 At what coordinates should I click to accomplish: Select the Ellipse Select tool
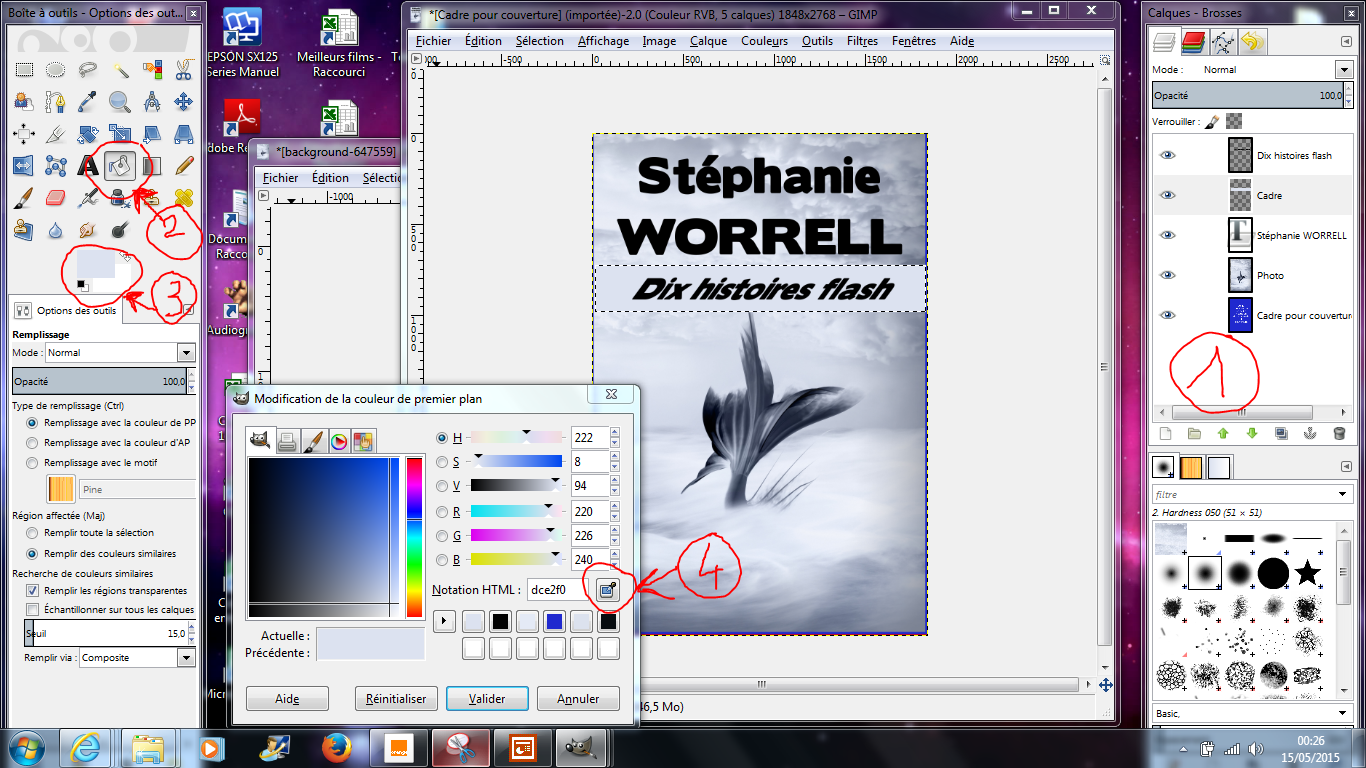pyautogui.click(x=56, y=70)
